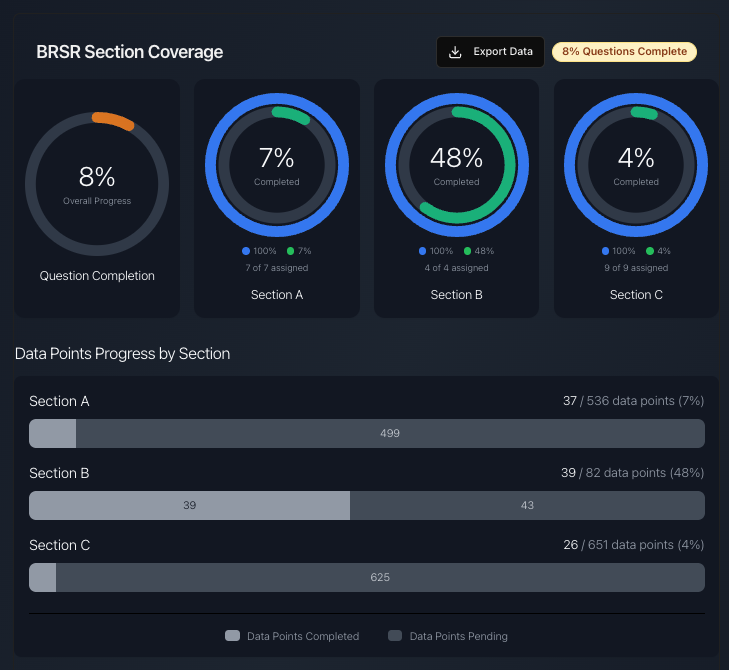This screenshot has width=729, height=670.
Task: Click Section C pending bar showing 625
Action: 380,577
